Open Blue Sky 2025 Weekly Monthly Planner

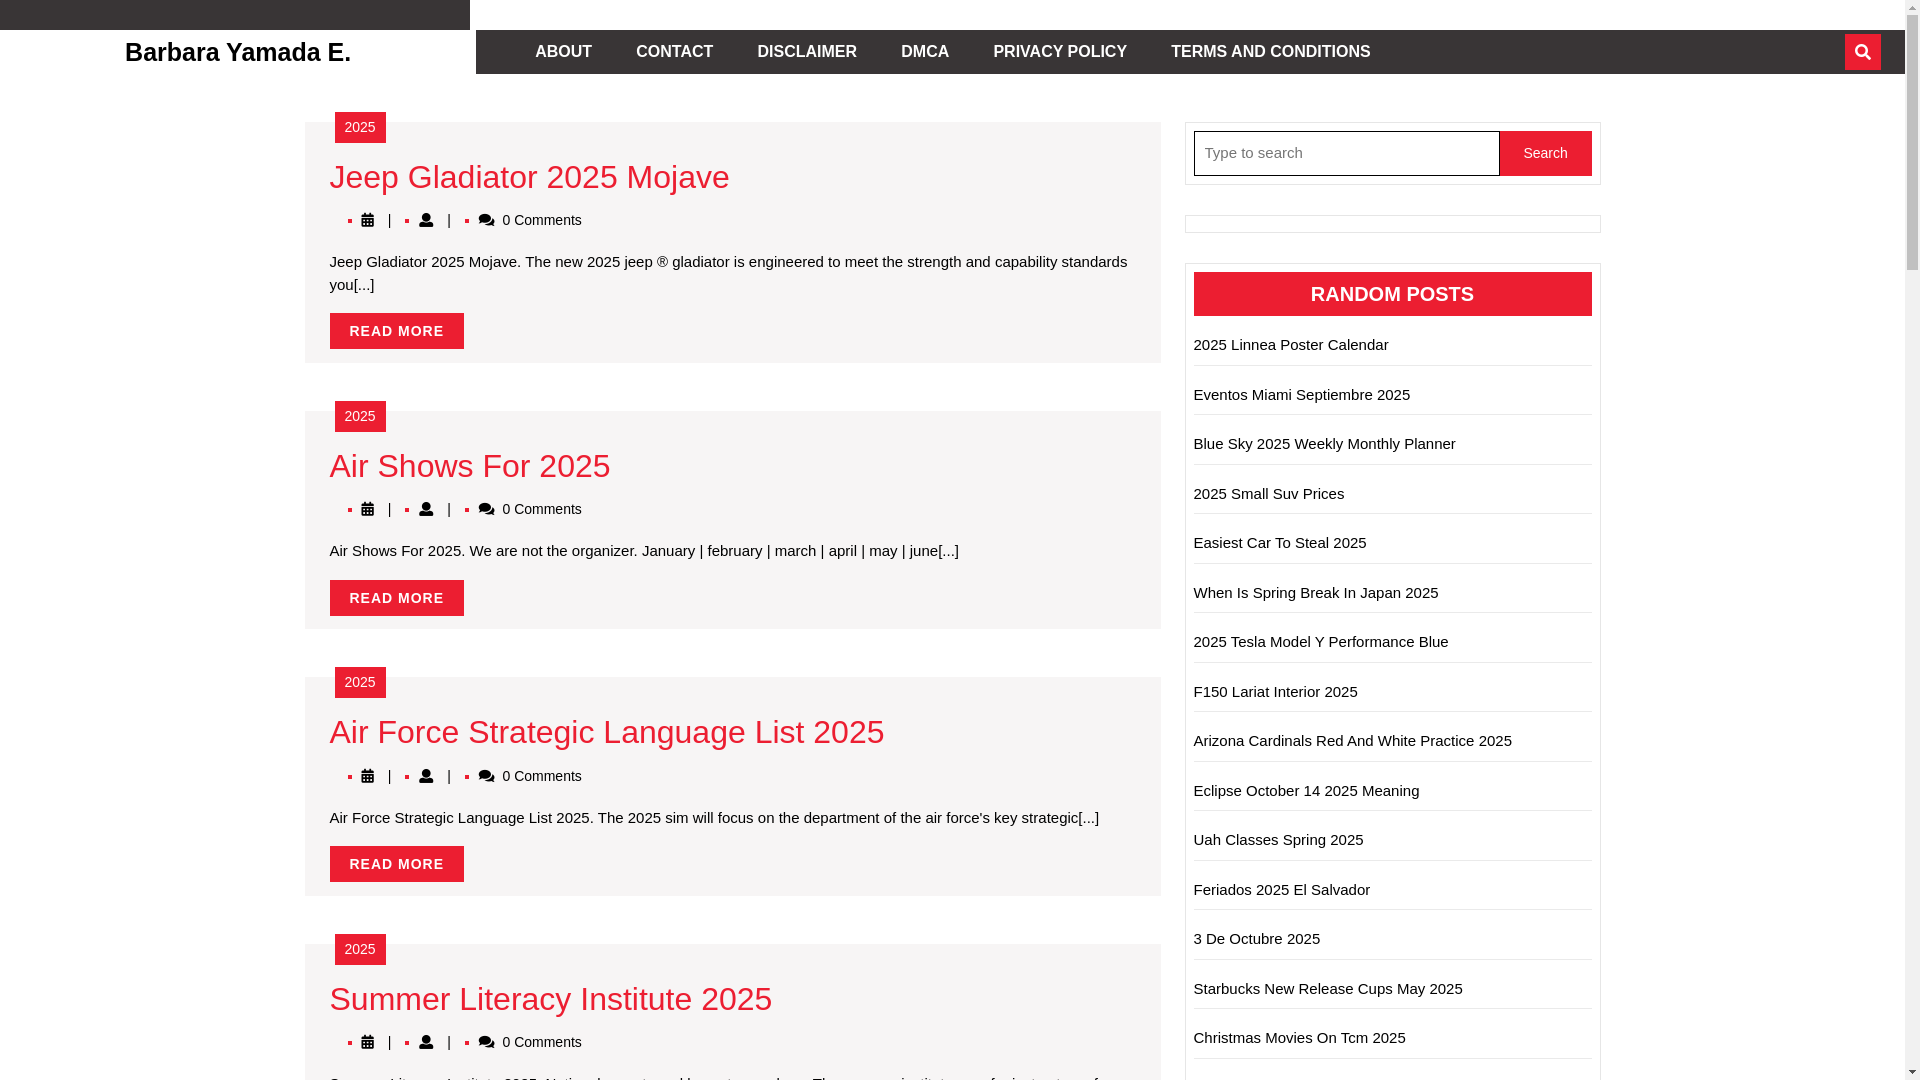(1325, 444)
